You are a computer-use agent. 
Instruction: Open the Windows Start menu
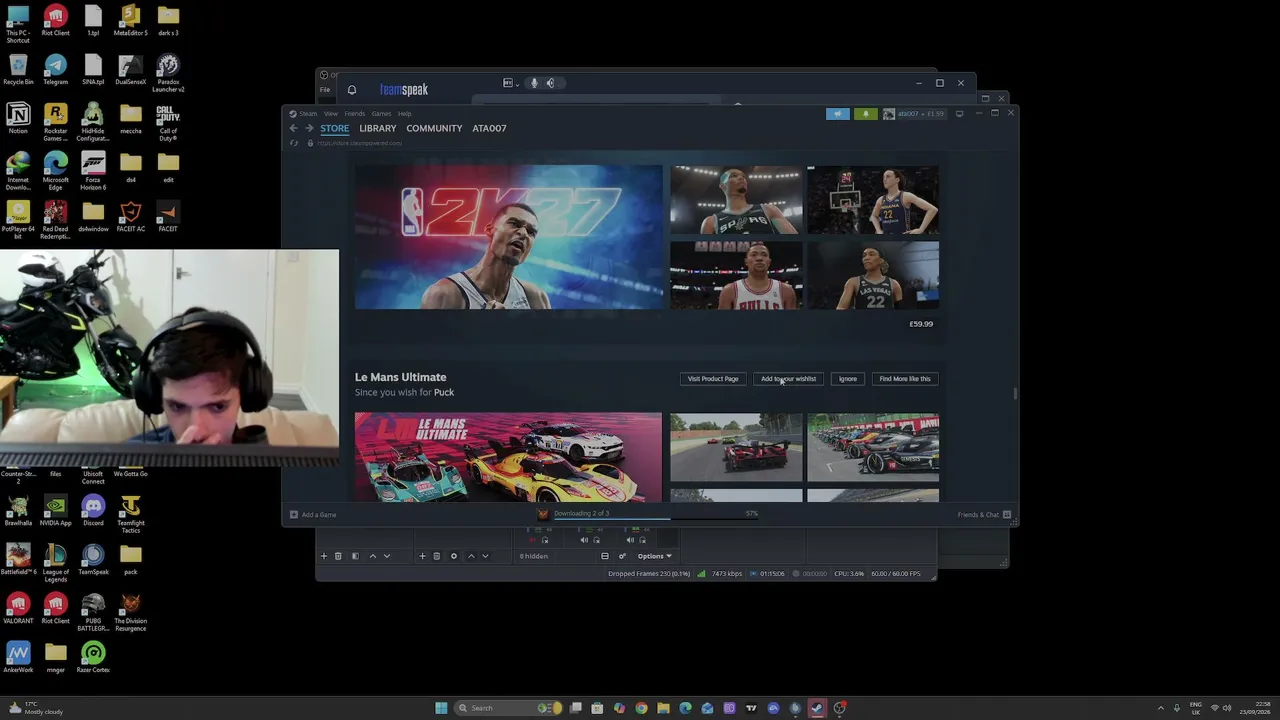click(441, 708)
